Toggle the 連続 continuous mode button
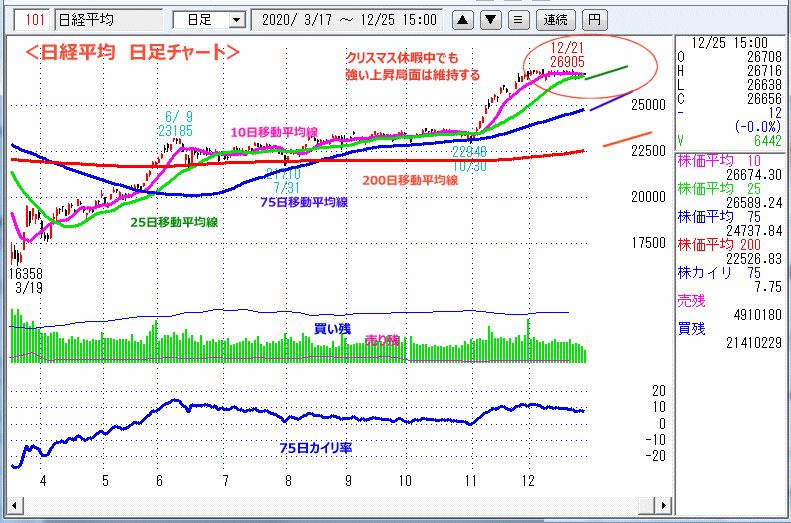The image size is (791, 523). (555, 19)
